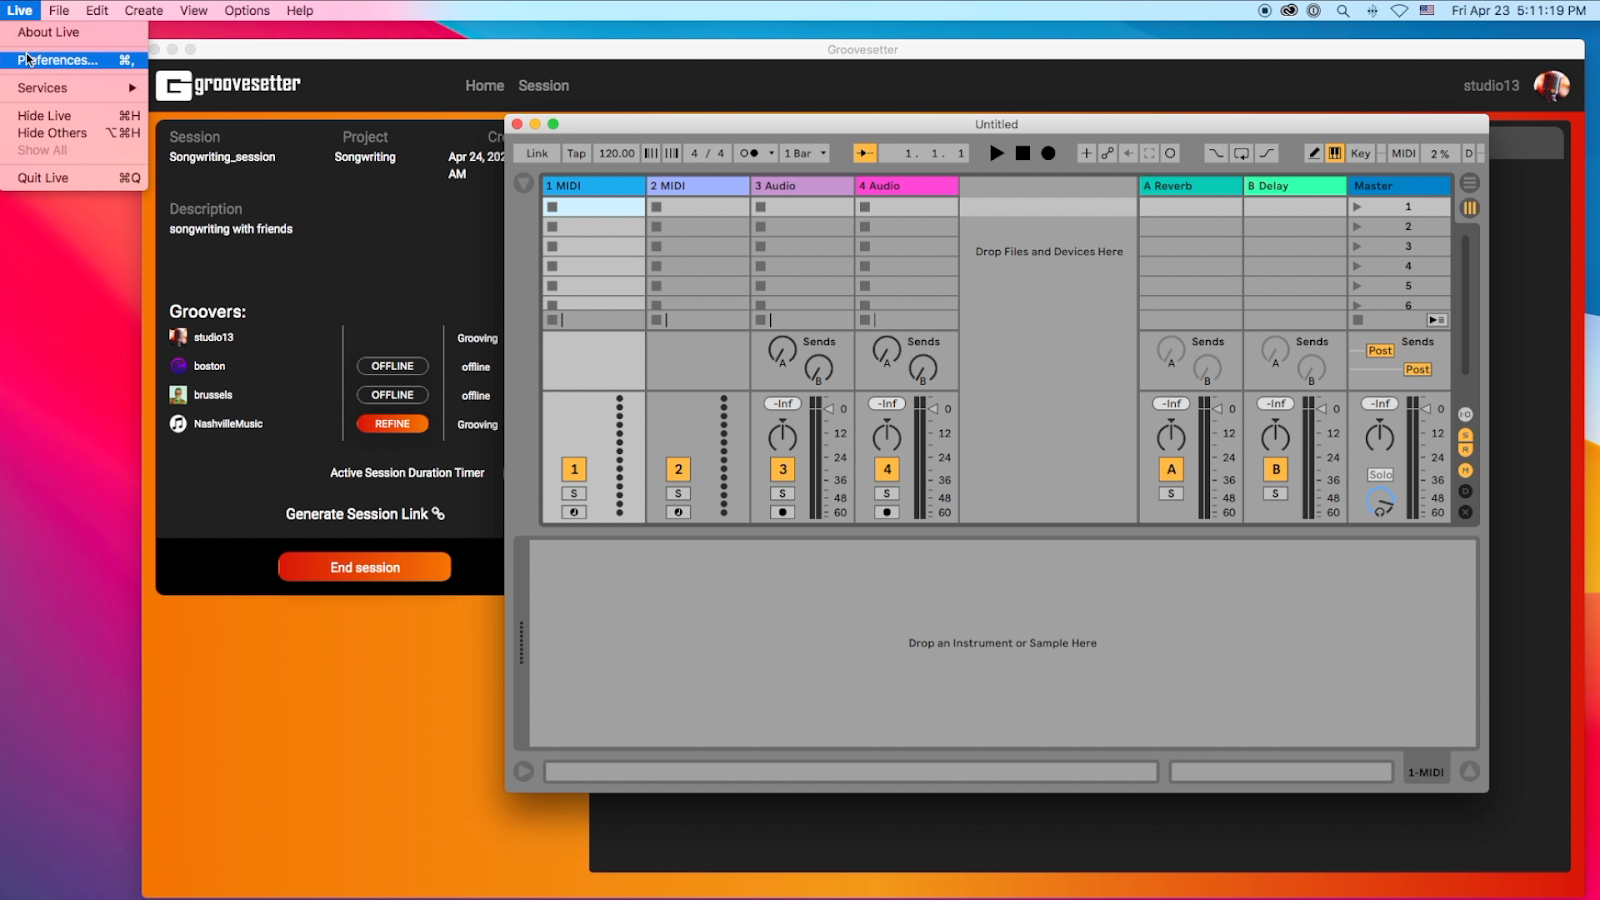Click the Play button in Ableton transport
Image resolution: width=1600 pixels, height=900 pixels.
point(996,153)
